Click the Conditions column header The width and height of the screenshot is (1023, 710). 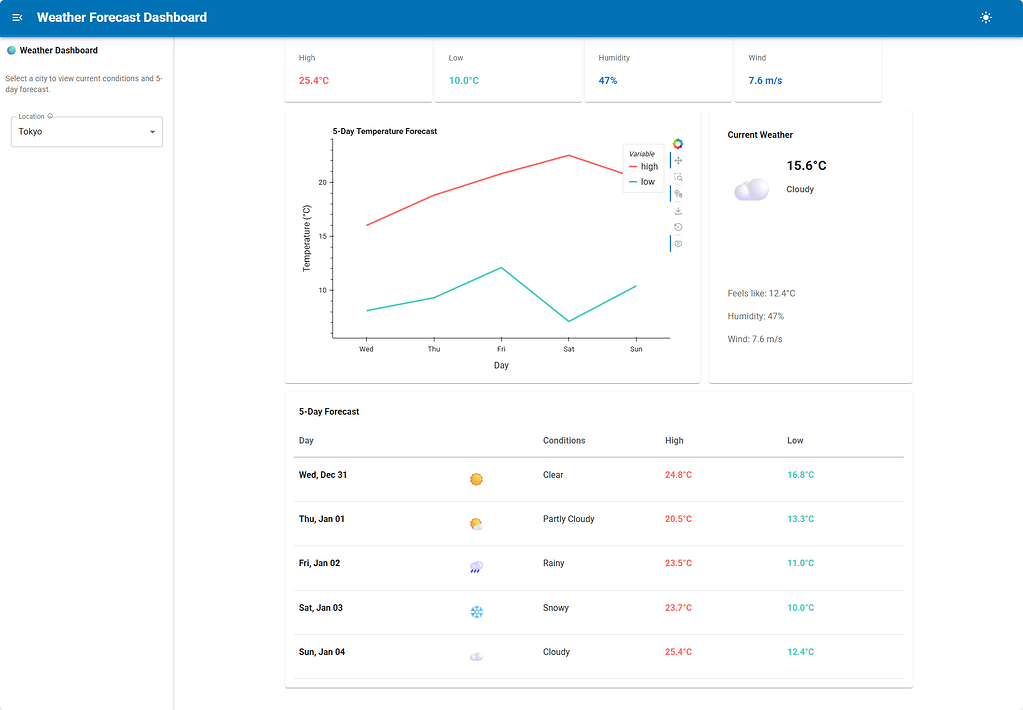point(564,440)
